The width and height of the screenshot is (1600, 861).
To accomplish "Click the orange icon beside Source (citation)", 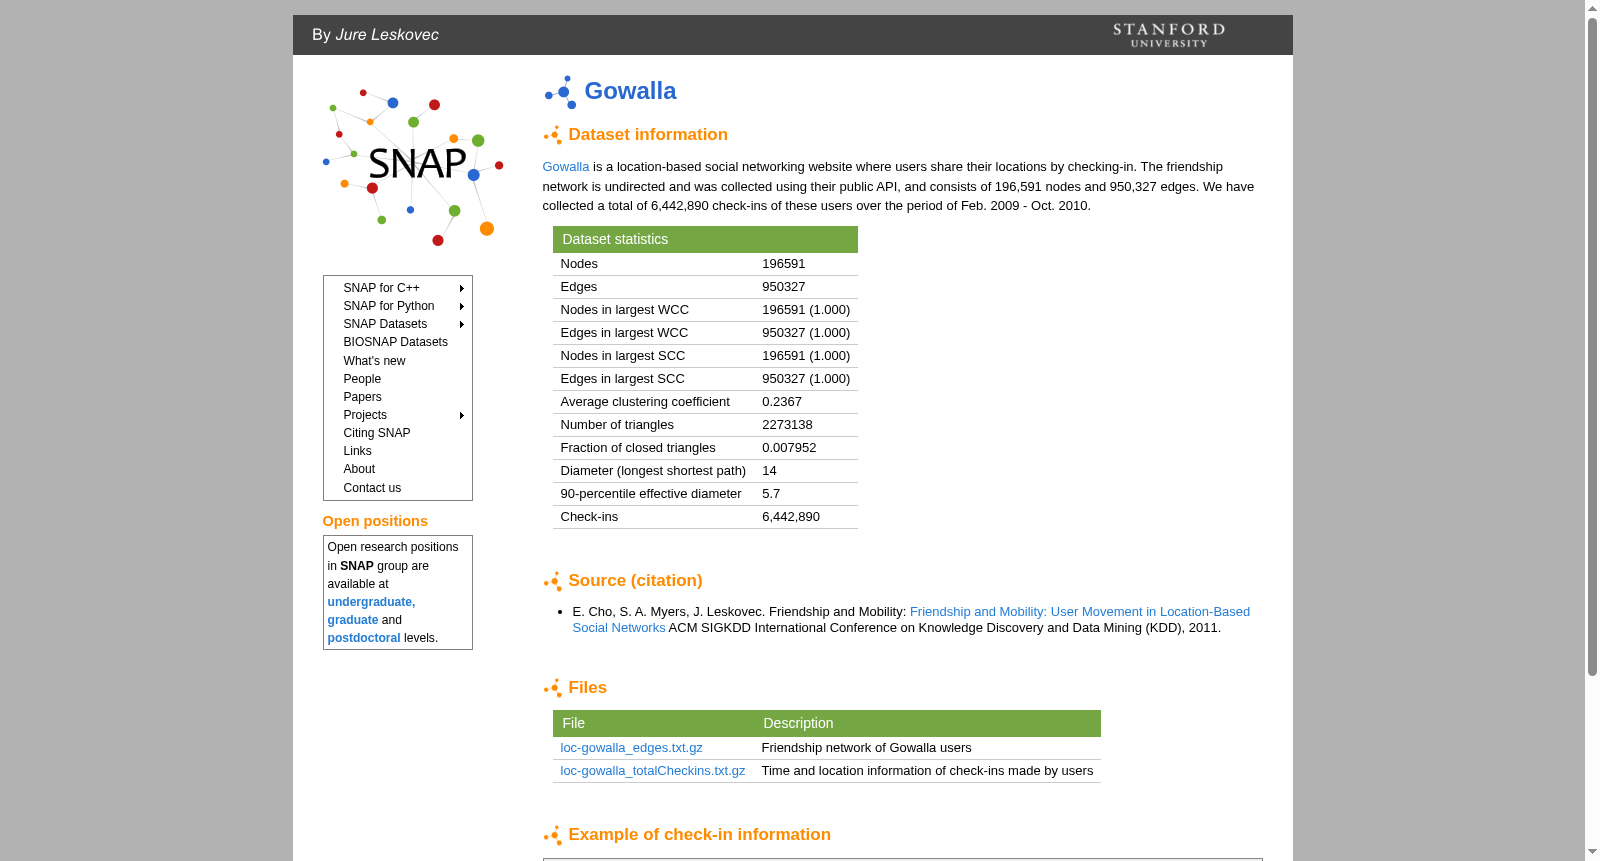I will pyautogui.click(x=553, y=581).
